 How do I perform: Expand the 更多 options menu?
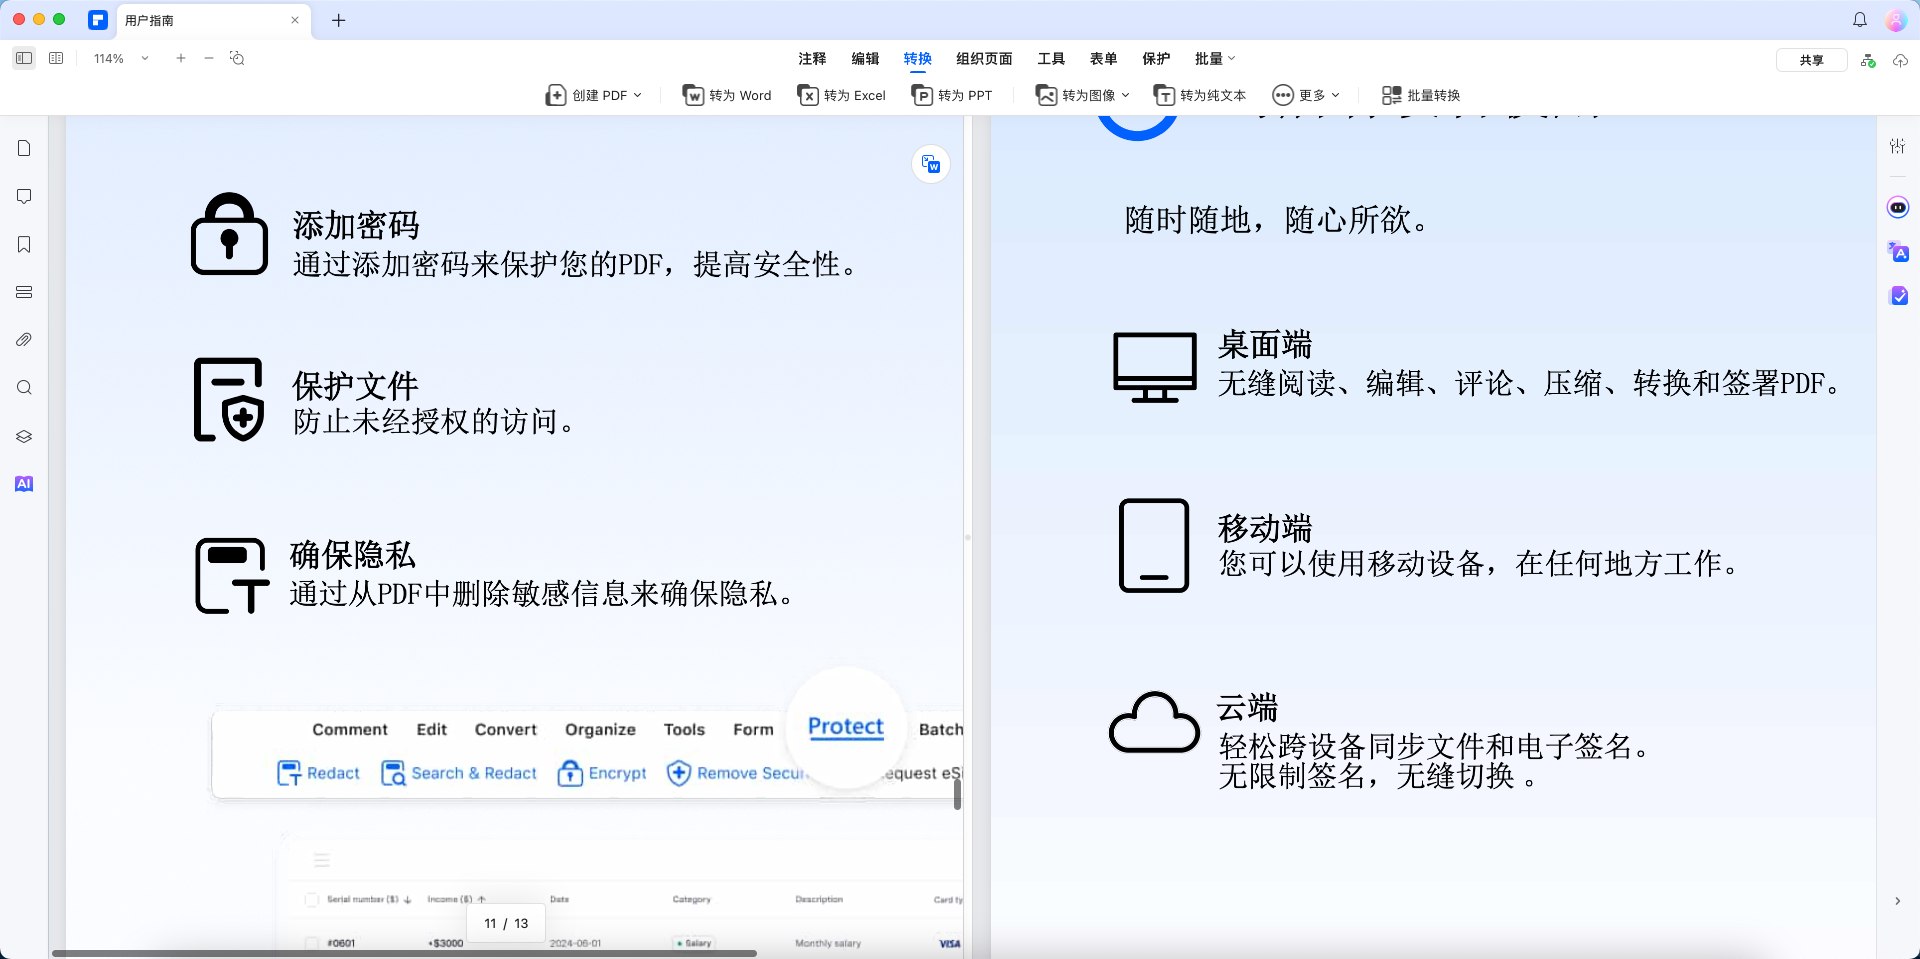pyautogui.click(x=1305, y=95)
